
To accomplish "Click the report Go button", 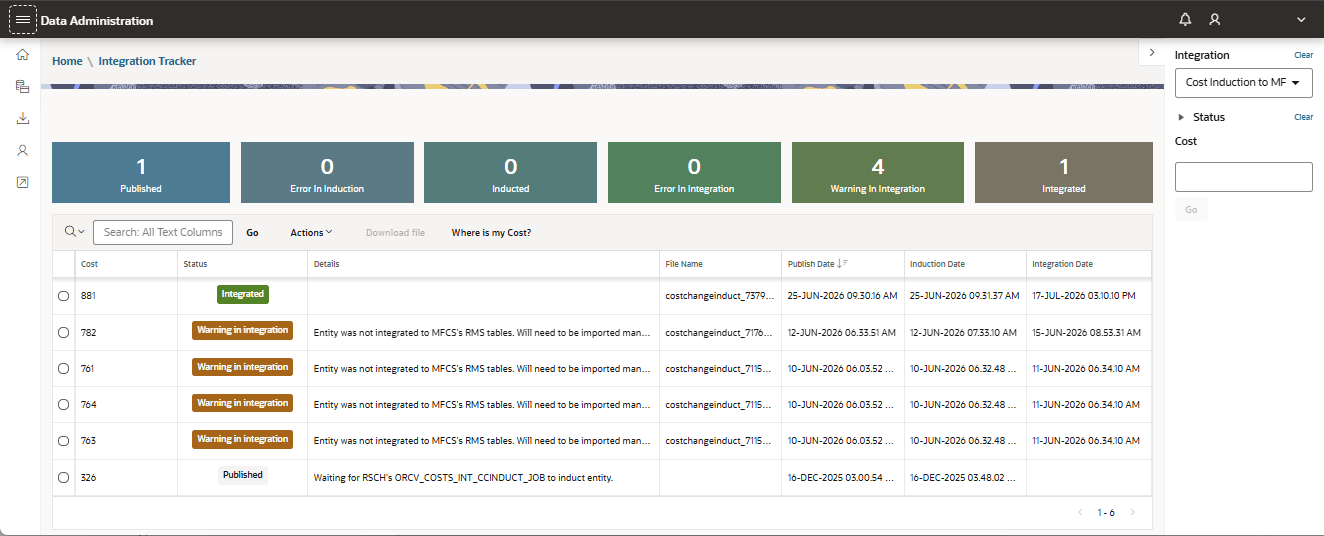I will pos(252,233).
